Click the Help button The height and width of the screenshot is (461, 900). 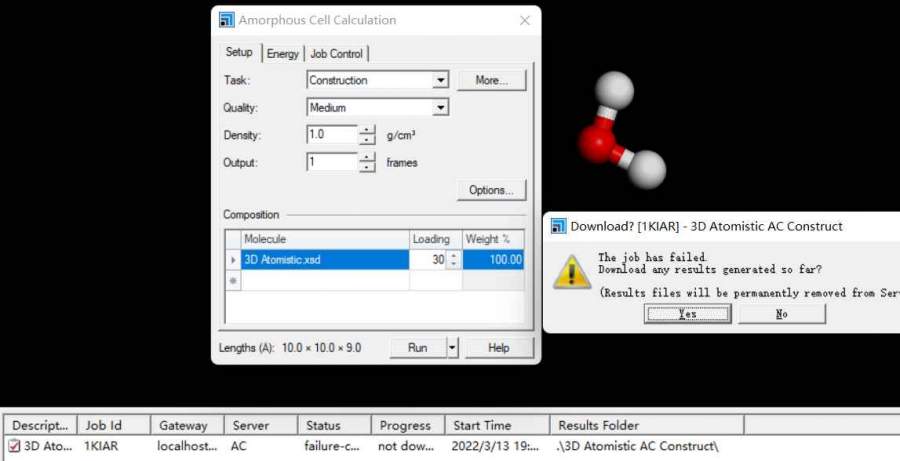point(499,348)
